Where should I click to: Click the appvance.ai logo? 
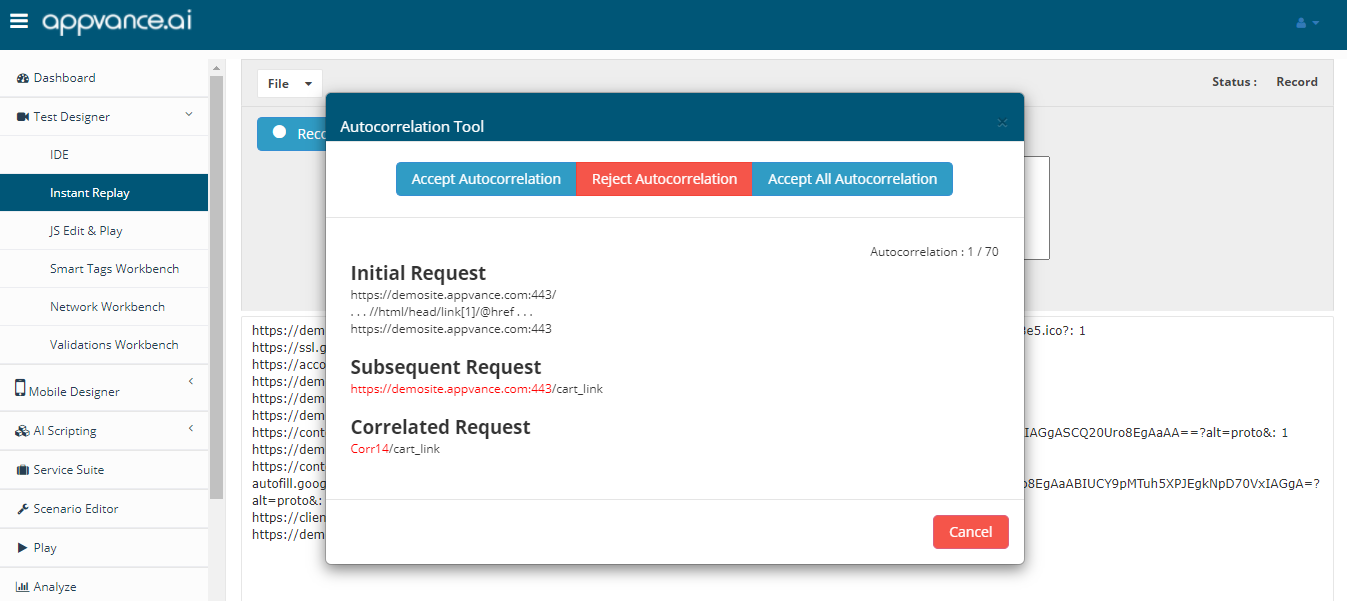(118, 22)
